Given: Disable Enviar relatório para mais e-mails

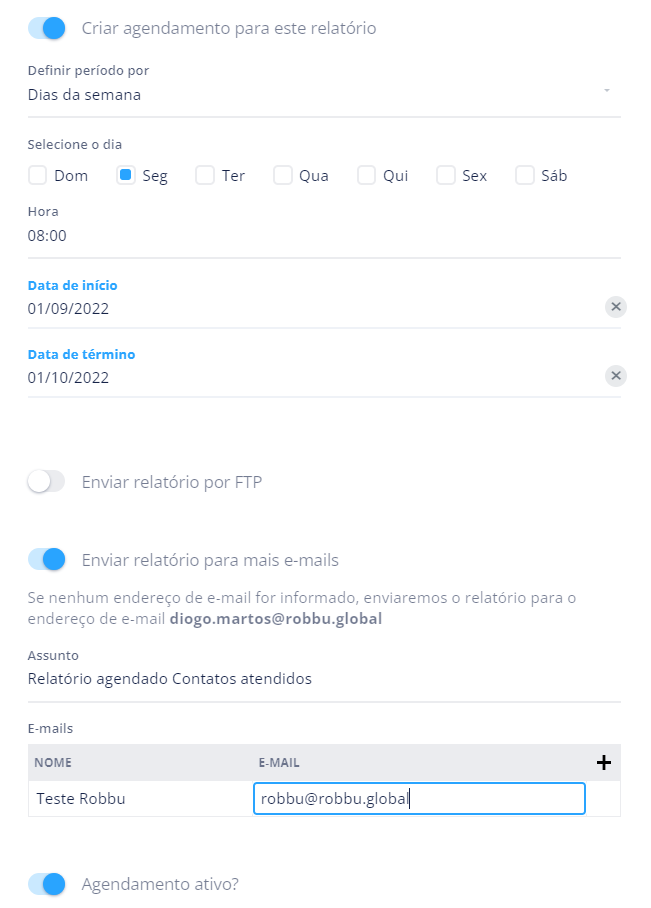Looking at the screenshot, I should point(47,559).
